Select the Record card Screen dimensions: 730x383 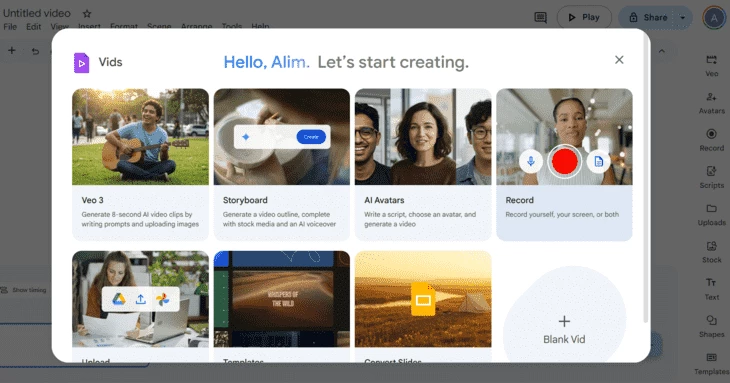564,164
